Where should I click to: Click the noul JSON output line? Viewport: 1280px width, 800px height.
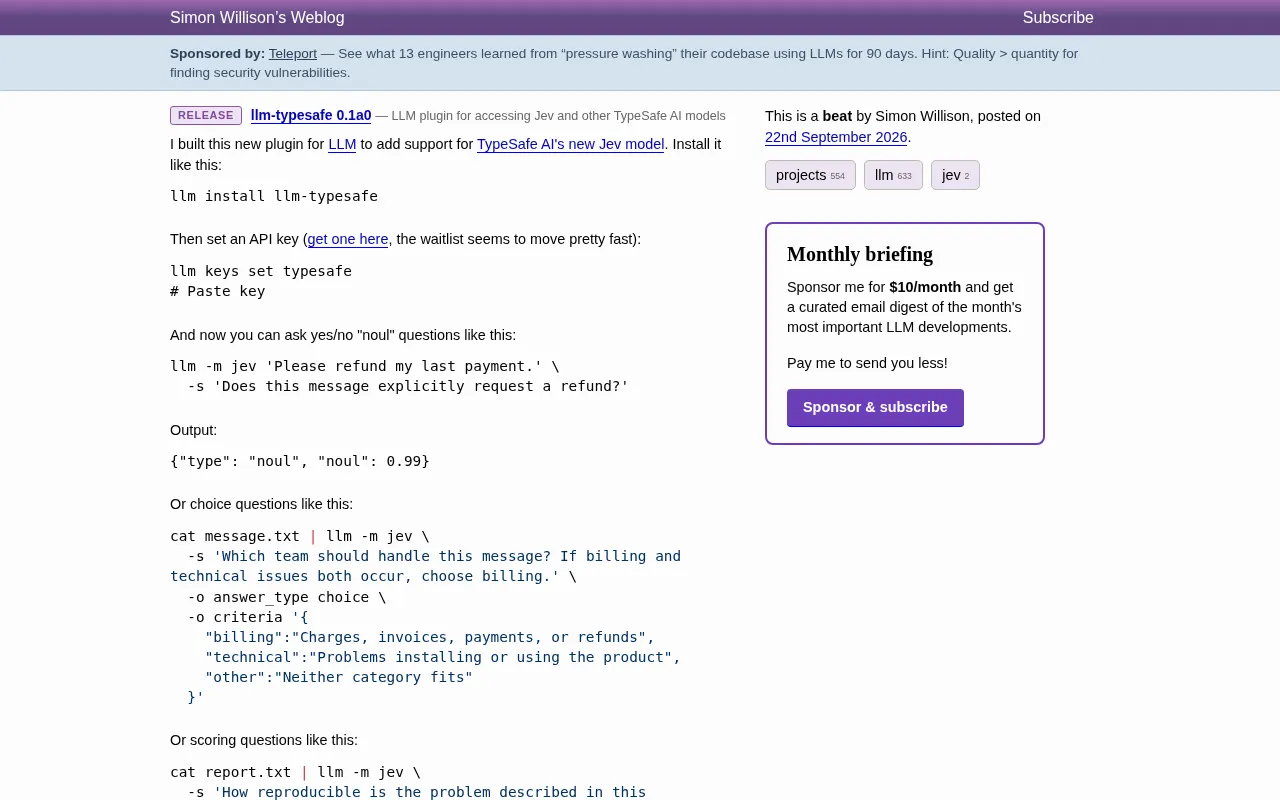click(300, 461)
